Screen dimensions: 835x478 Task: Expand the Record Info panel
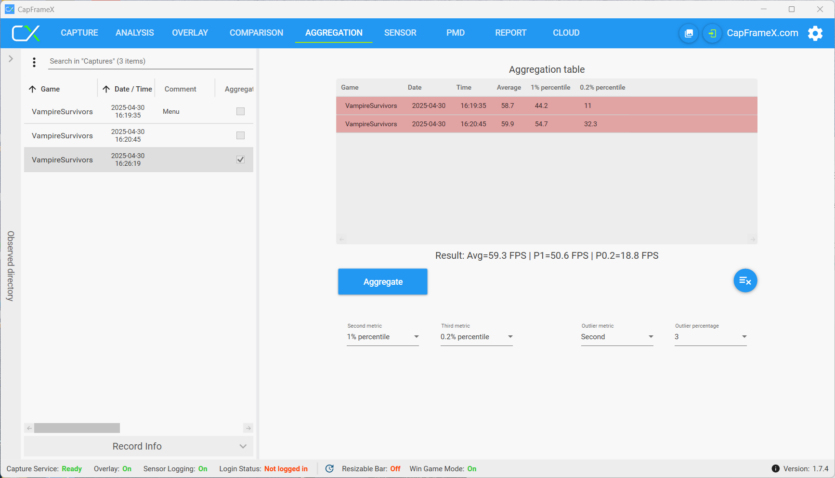coord(138,446)
